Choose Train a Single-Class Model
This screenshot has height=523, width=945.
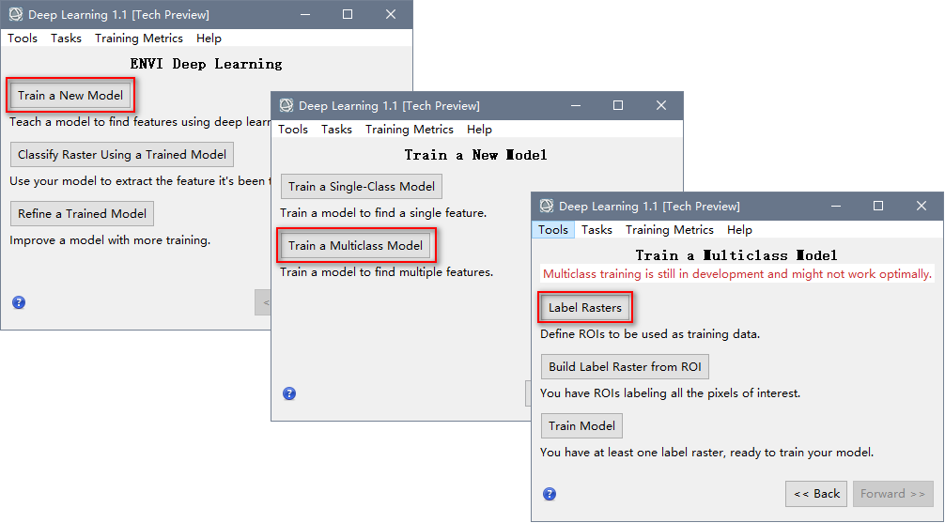(x=362, y=186)
